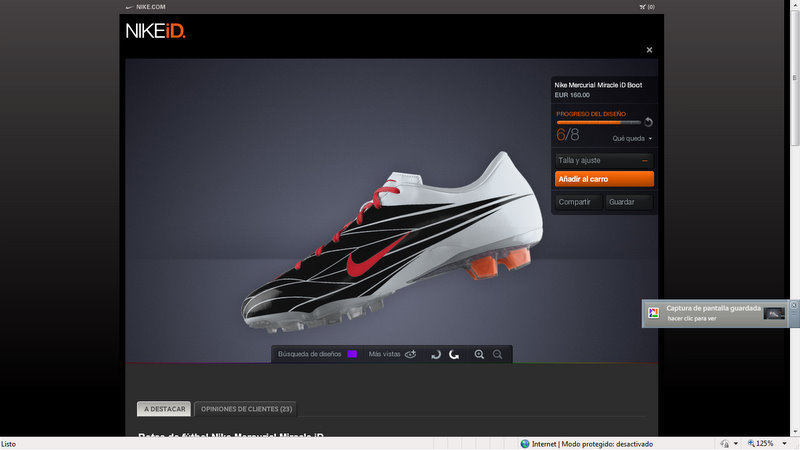Switch to 'A DESTACAR' tab
Viewport: 800px width, 450px height.
164,409
